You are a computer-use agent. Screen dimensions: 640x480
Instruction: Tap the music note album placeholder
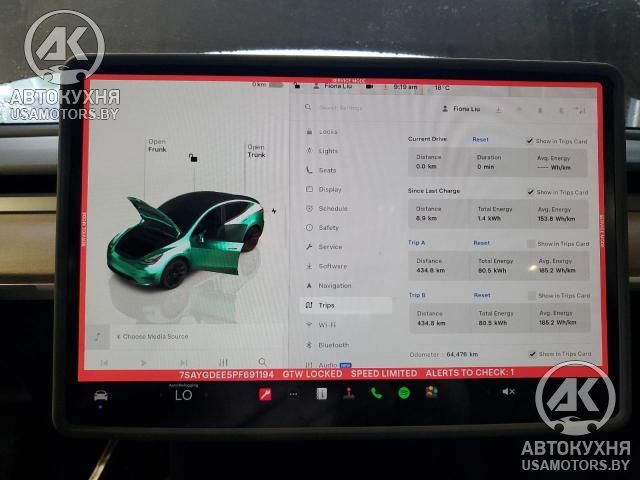pyautogui.click(x=98, y=337)
